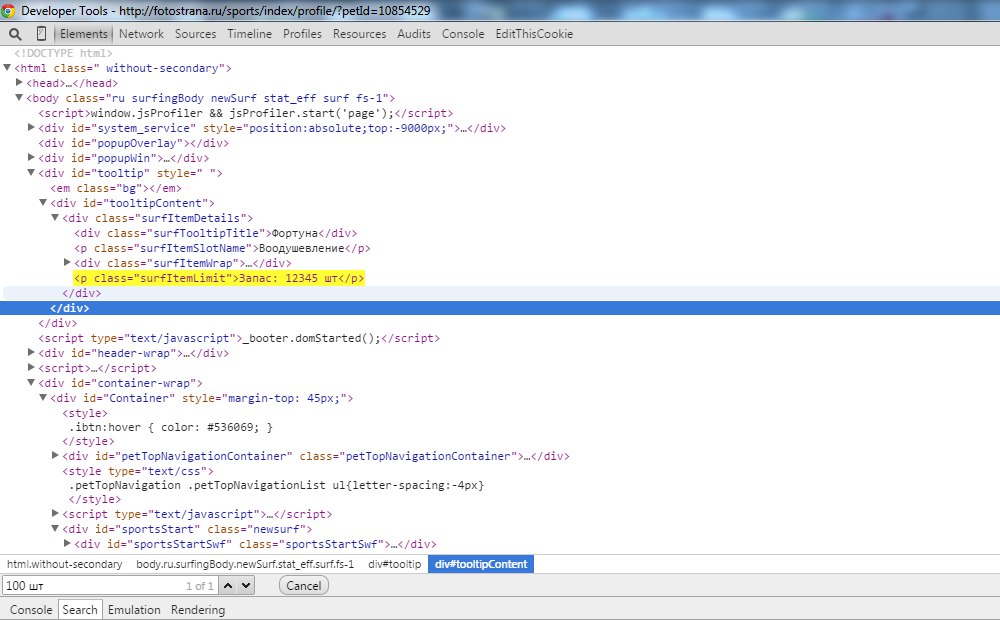Select the em class bg line
Screen dimensions: 1000x620
click(116, 188)
